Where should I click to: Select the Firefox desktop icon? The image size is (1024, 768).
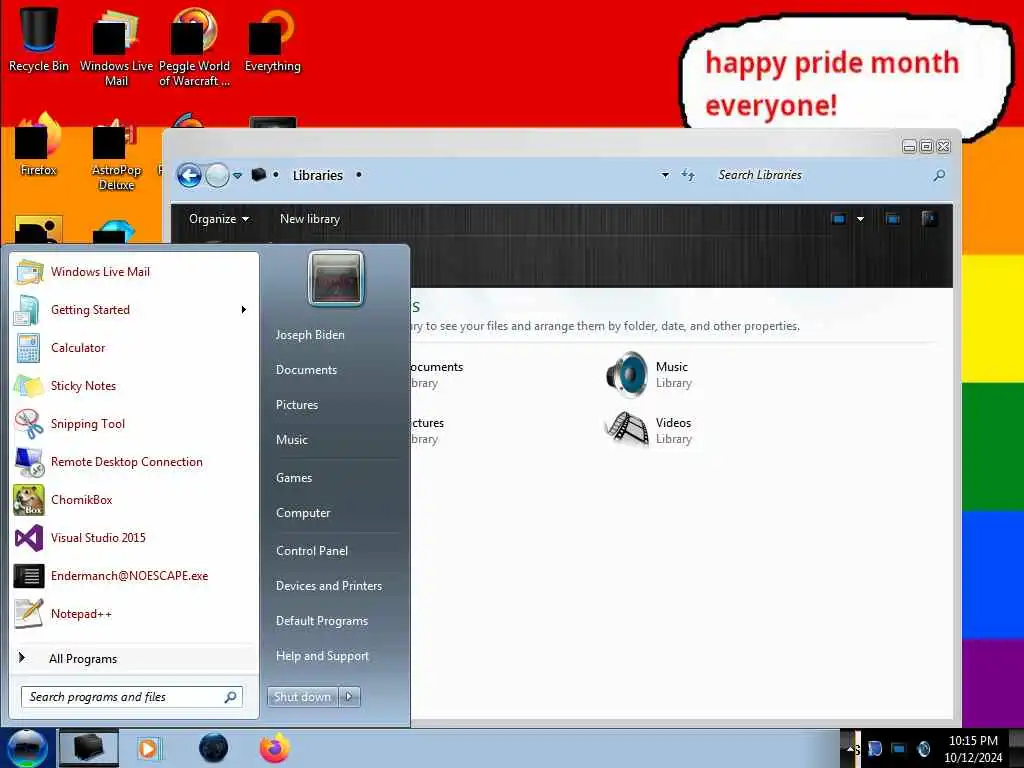39,145
